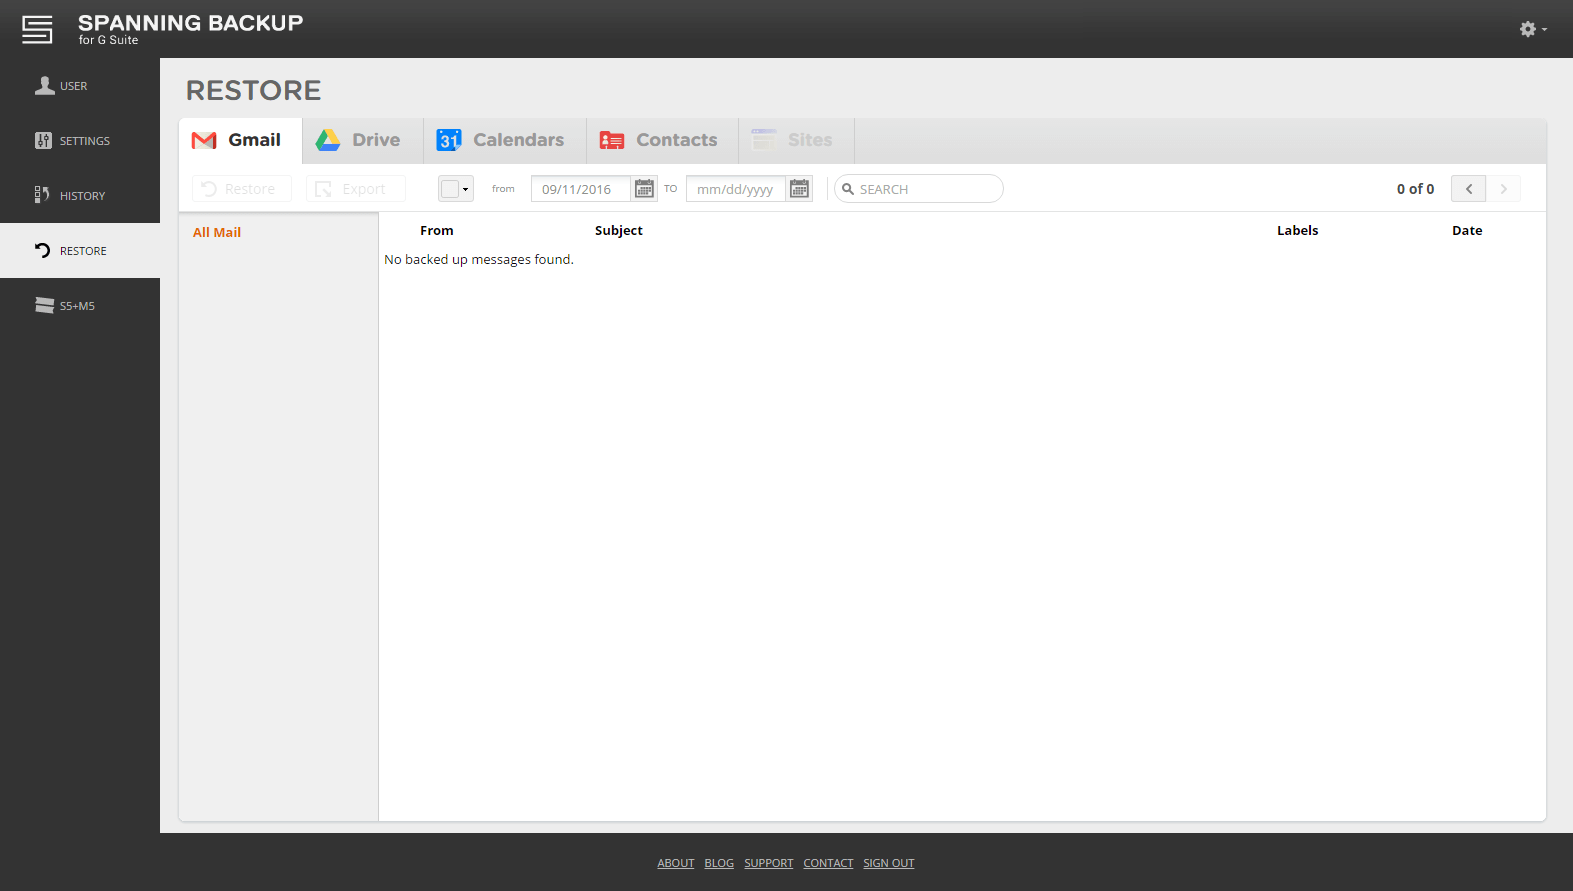This screenshot has height=891, width=1573.
Task: Switch to the Drive tab
Action: (360, 141)
